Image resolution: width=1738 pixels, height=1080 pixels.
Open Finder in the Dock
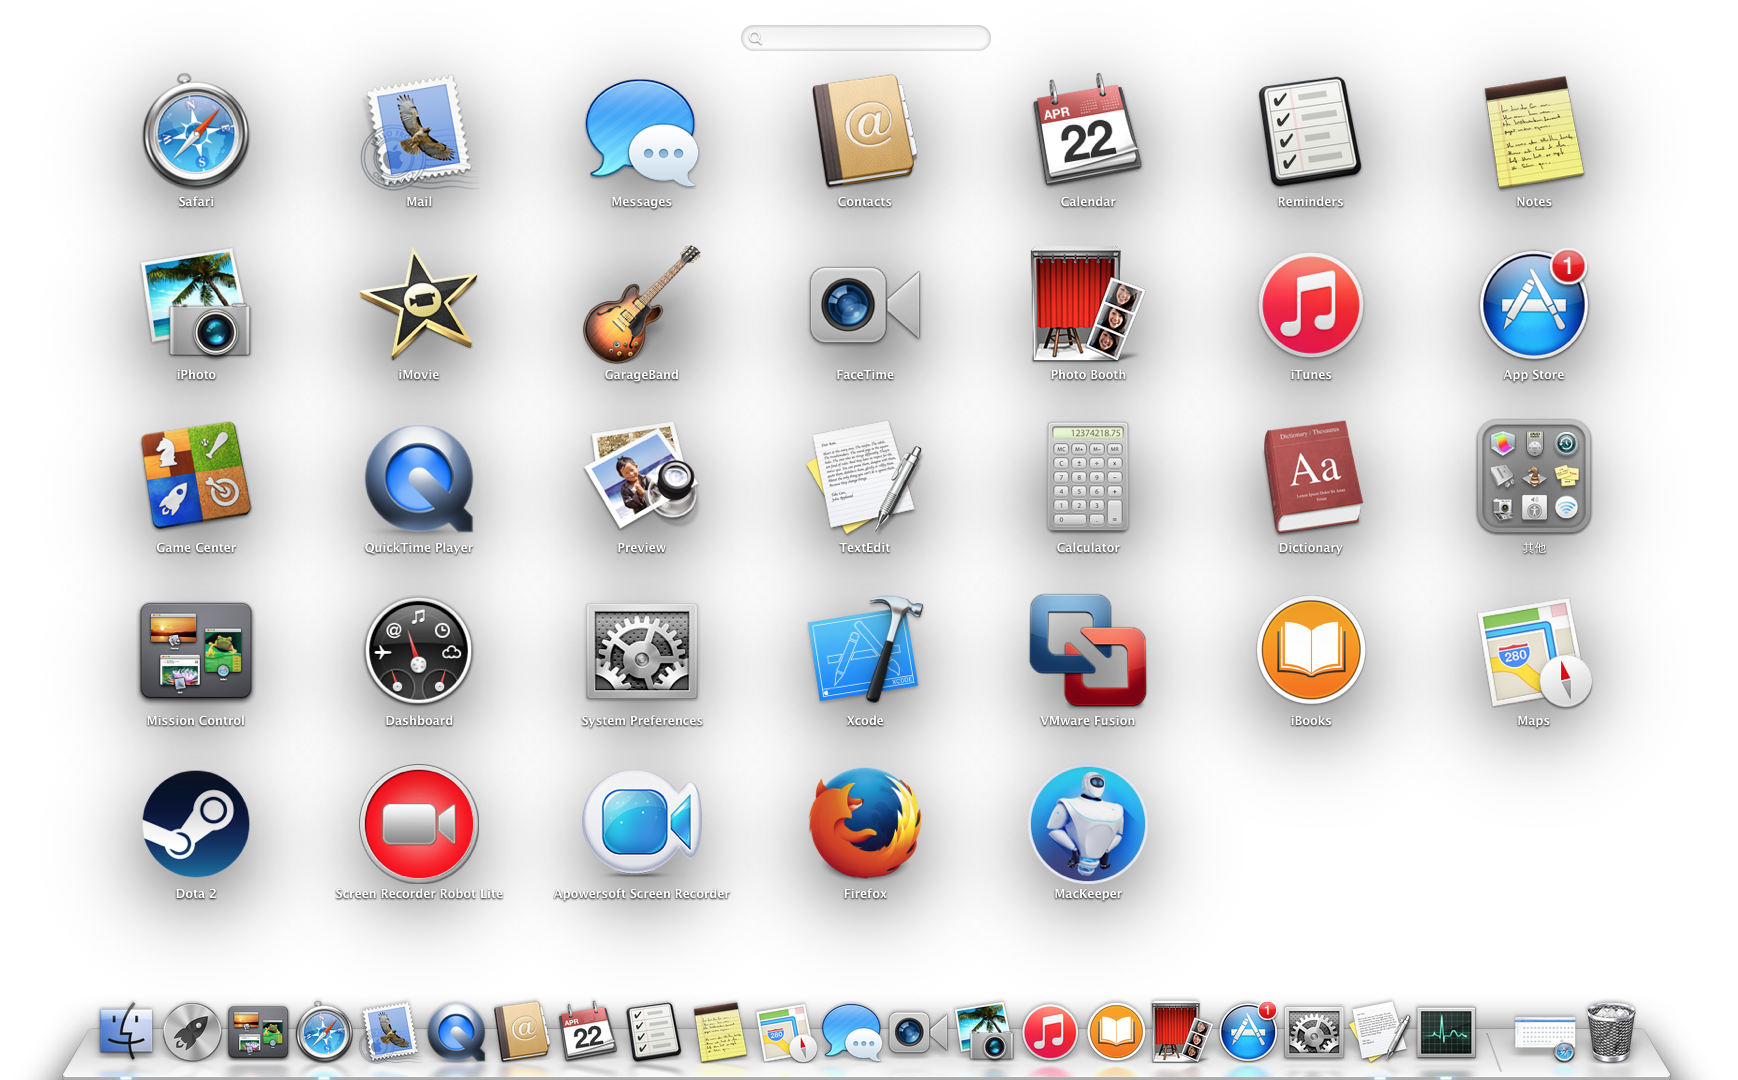[126, 1031]
